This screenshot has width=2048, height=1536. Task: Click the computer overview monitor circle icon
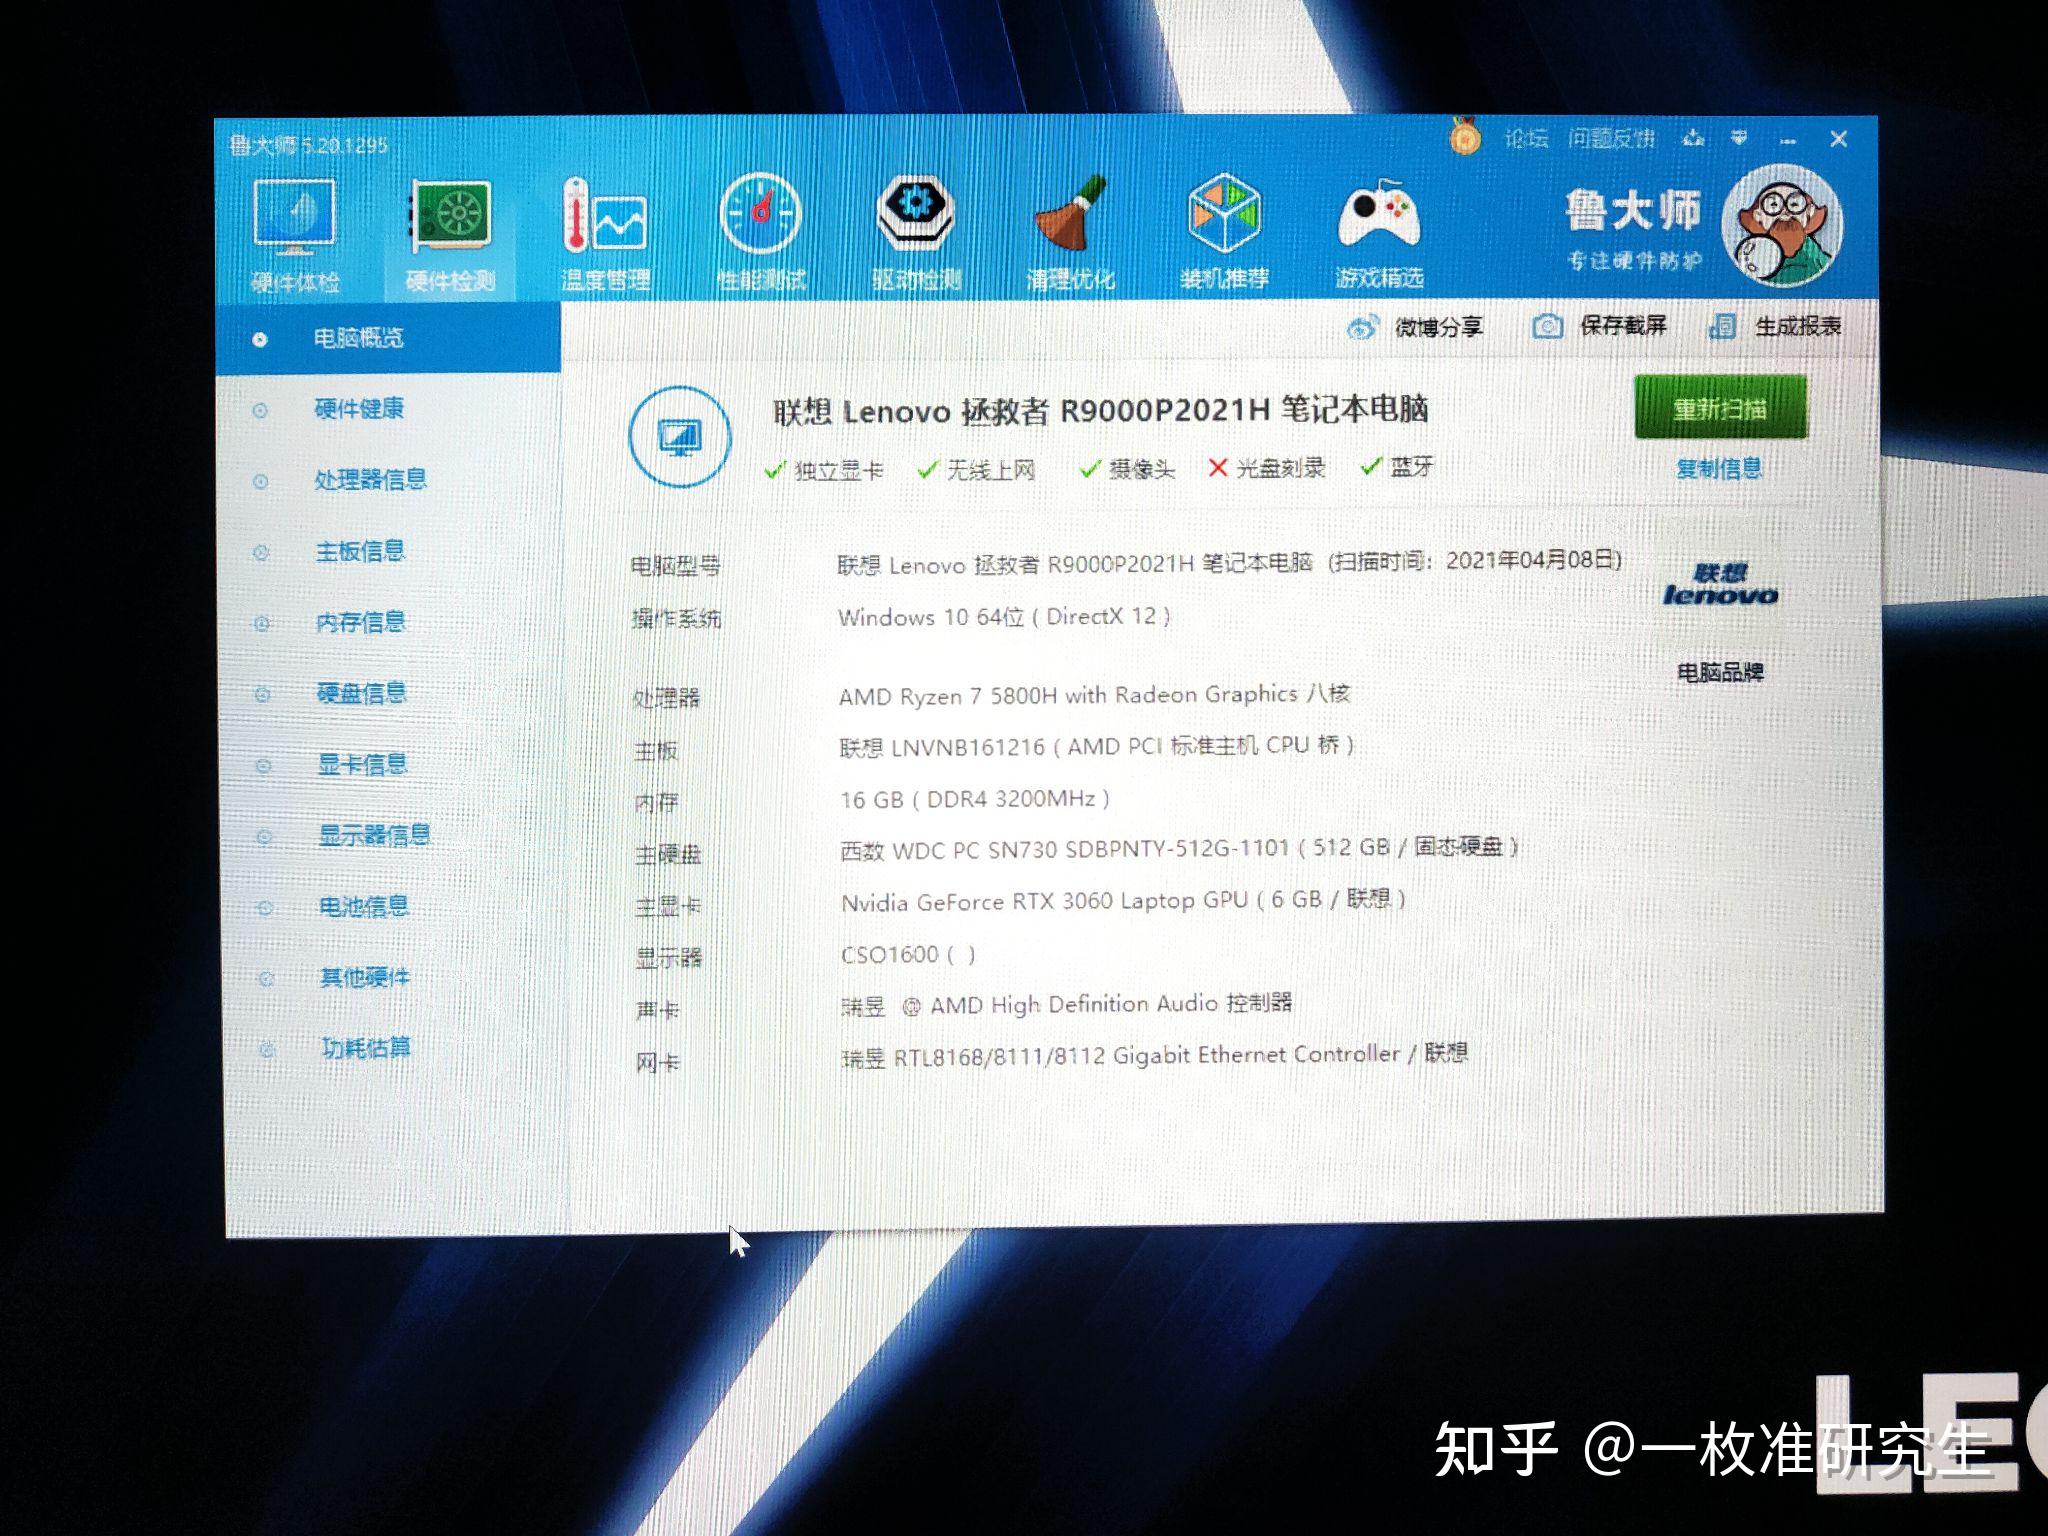pos(680,437)
